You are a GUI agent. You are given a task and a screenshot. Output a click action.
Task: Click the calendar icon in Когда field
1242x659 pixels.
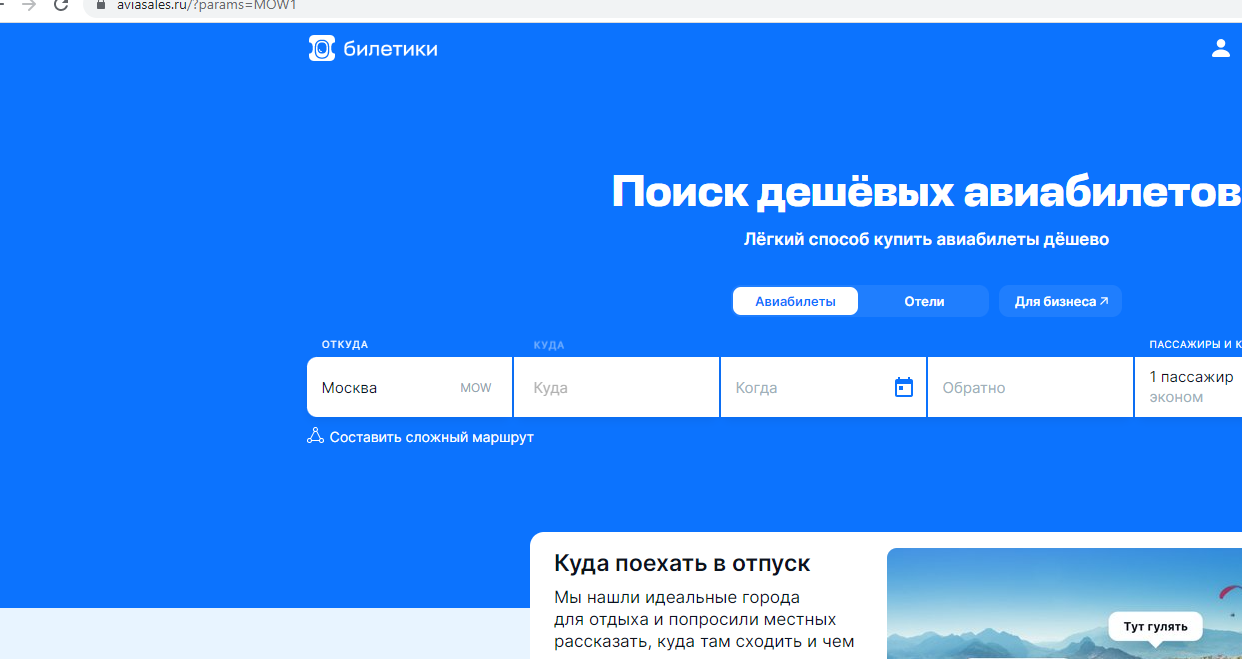903,387
